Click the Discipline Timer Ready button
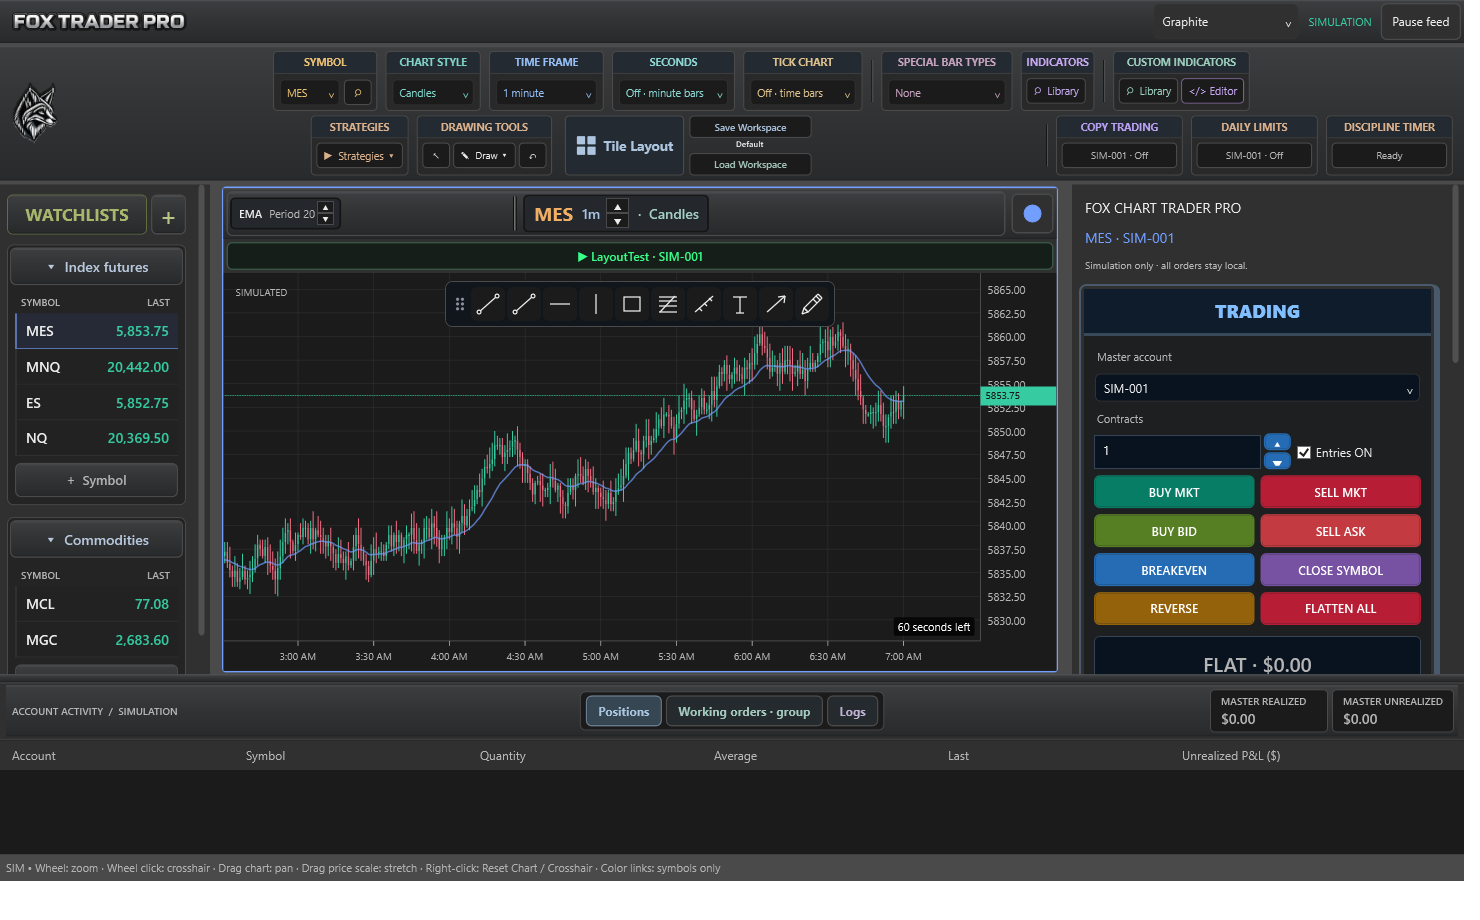1480x920 pixels. pyautogui.click(x=1389, y=156)
